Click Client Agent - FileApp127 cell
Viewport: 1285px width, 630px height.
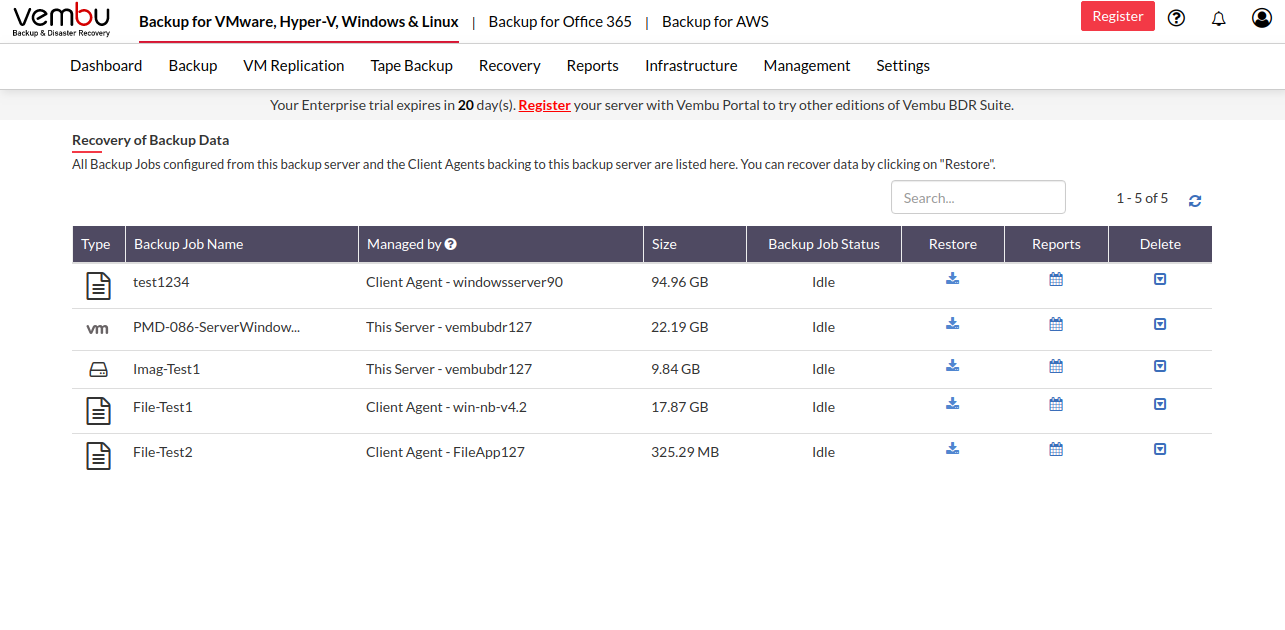click(445, 452)
